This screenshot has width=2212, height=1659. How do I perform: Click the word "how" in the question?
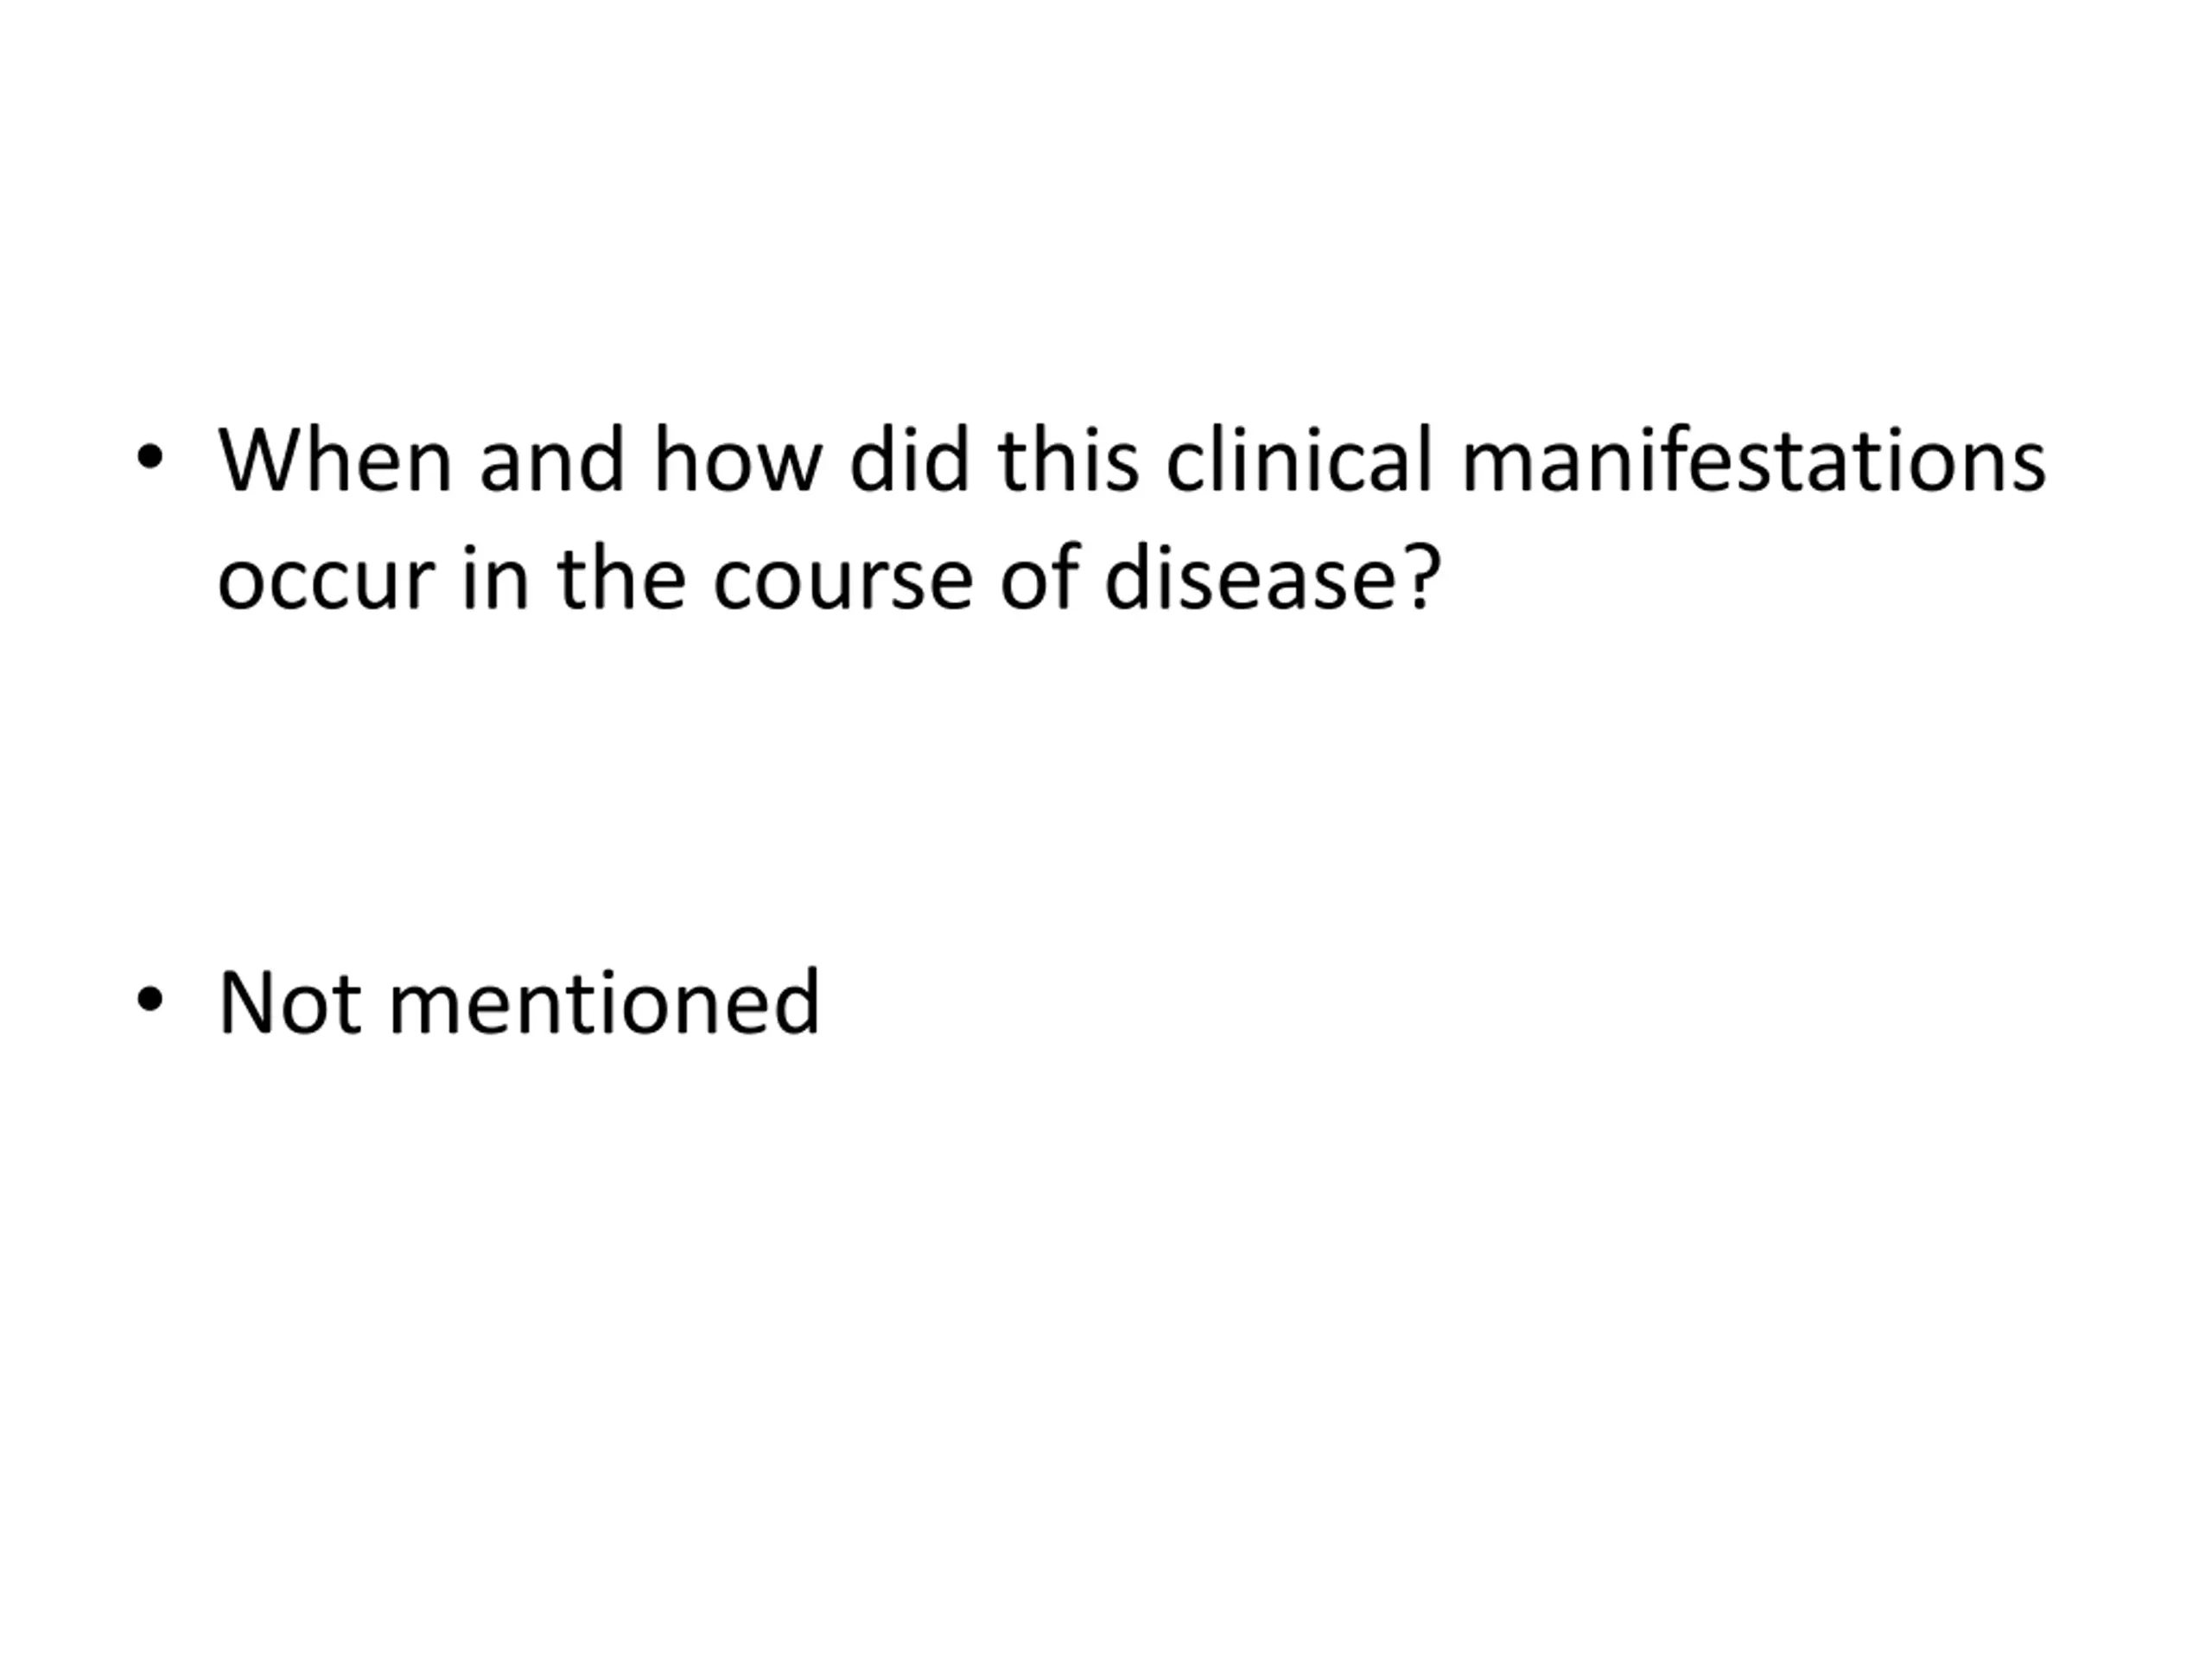pyautogui.click(x=738, y=460)
